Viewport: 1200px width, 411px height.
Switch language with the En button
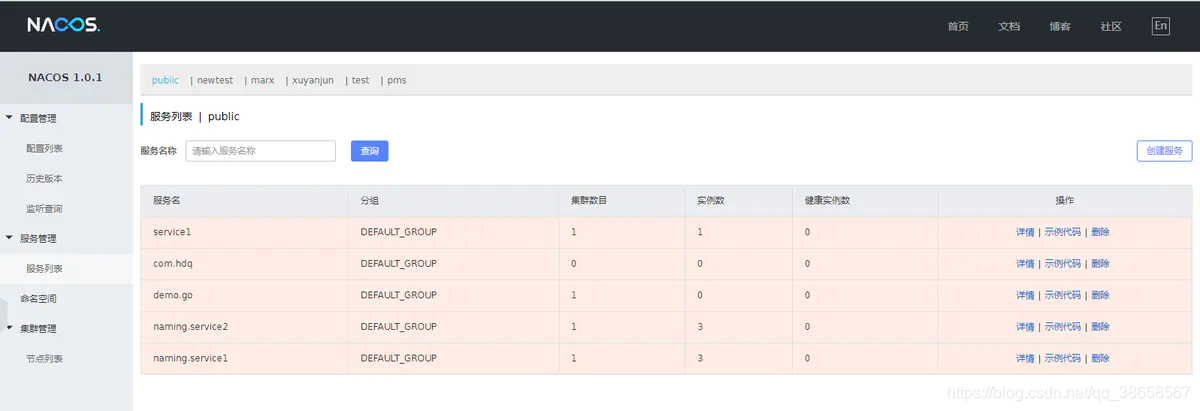[1160, 26]
